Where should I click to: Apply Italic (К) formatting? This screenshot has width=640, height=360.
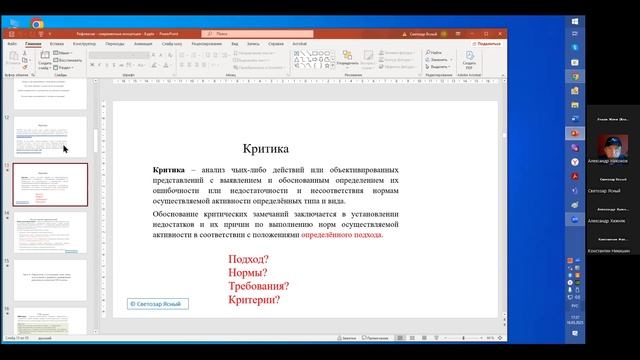click(x=100, y=65)
